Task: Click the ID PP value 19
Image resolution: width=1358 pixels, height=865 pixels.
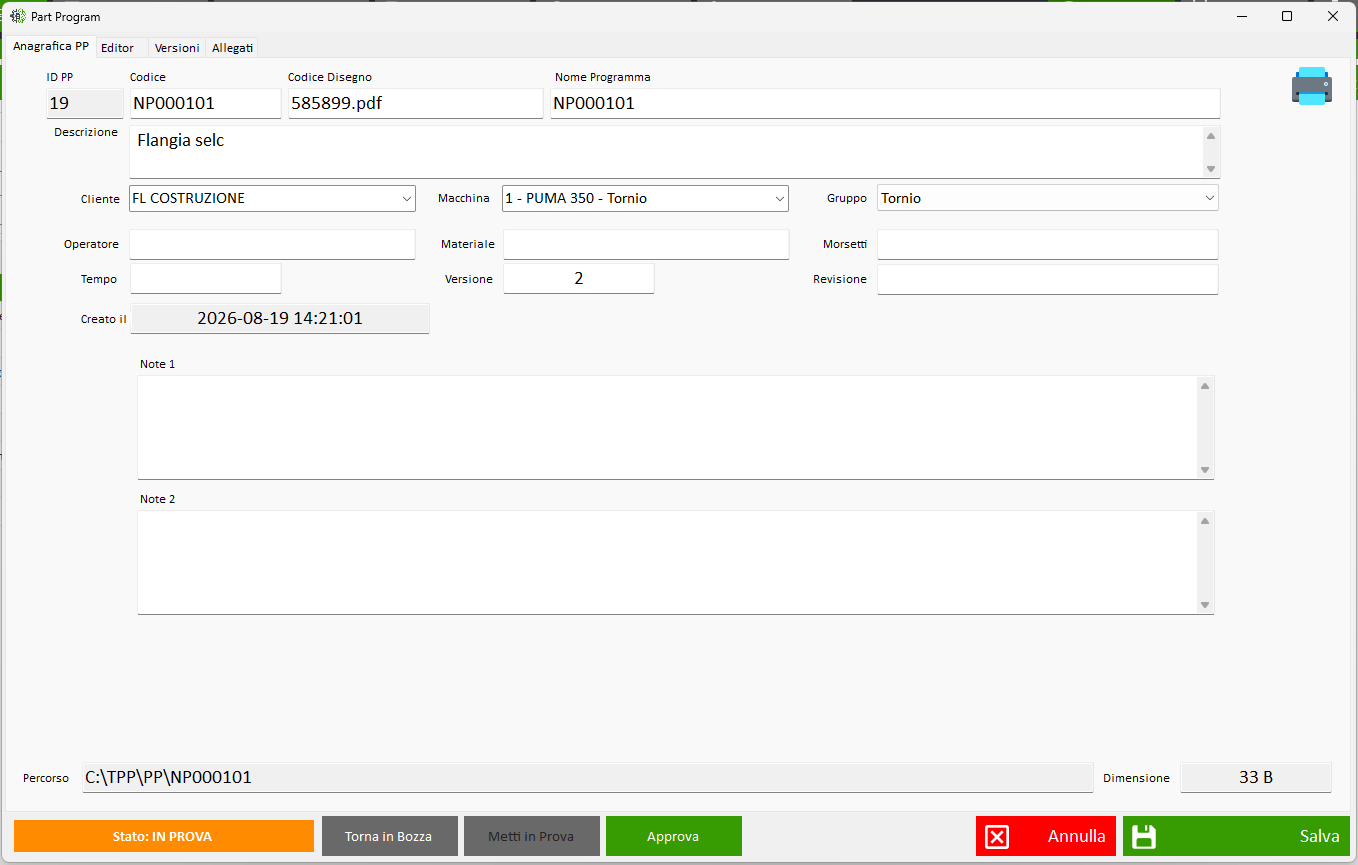Action: [85, 103]
